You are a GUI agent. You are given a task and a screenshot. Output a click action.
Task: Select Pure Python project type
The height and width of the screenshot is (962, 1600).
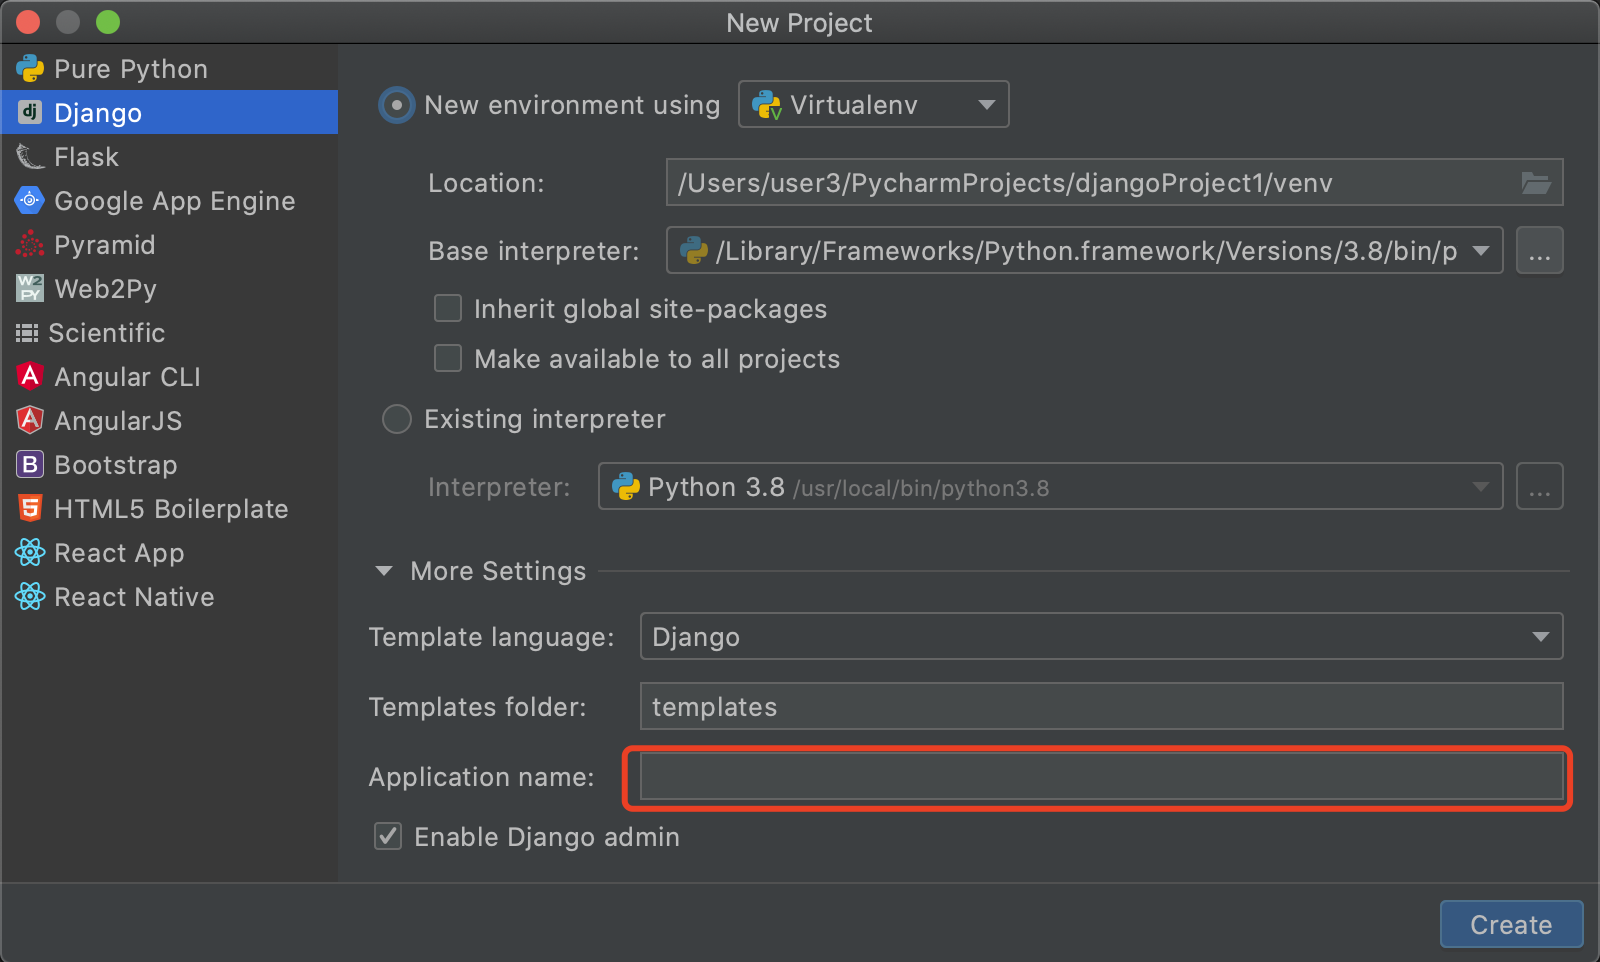[130, 69]
